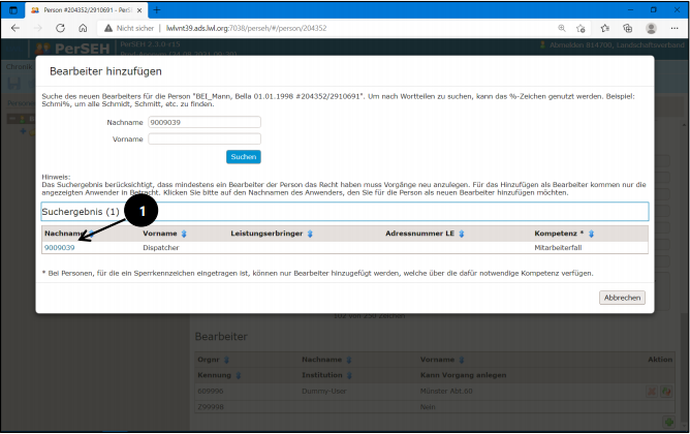The image size is (690, 434).
Task: Click the 'Dispatcher' first-name cell
Action: click(x=161, y=248)
